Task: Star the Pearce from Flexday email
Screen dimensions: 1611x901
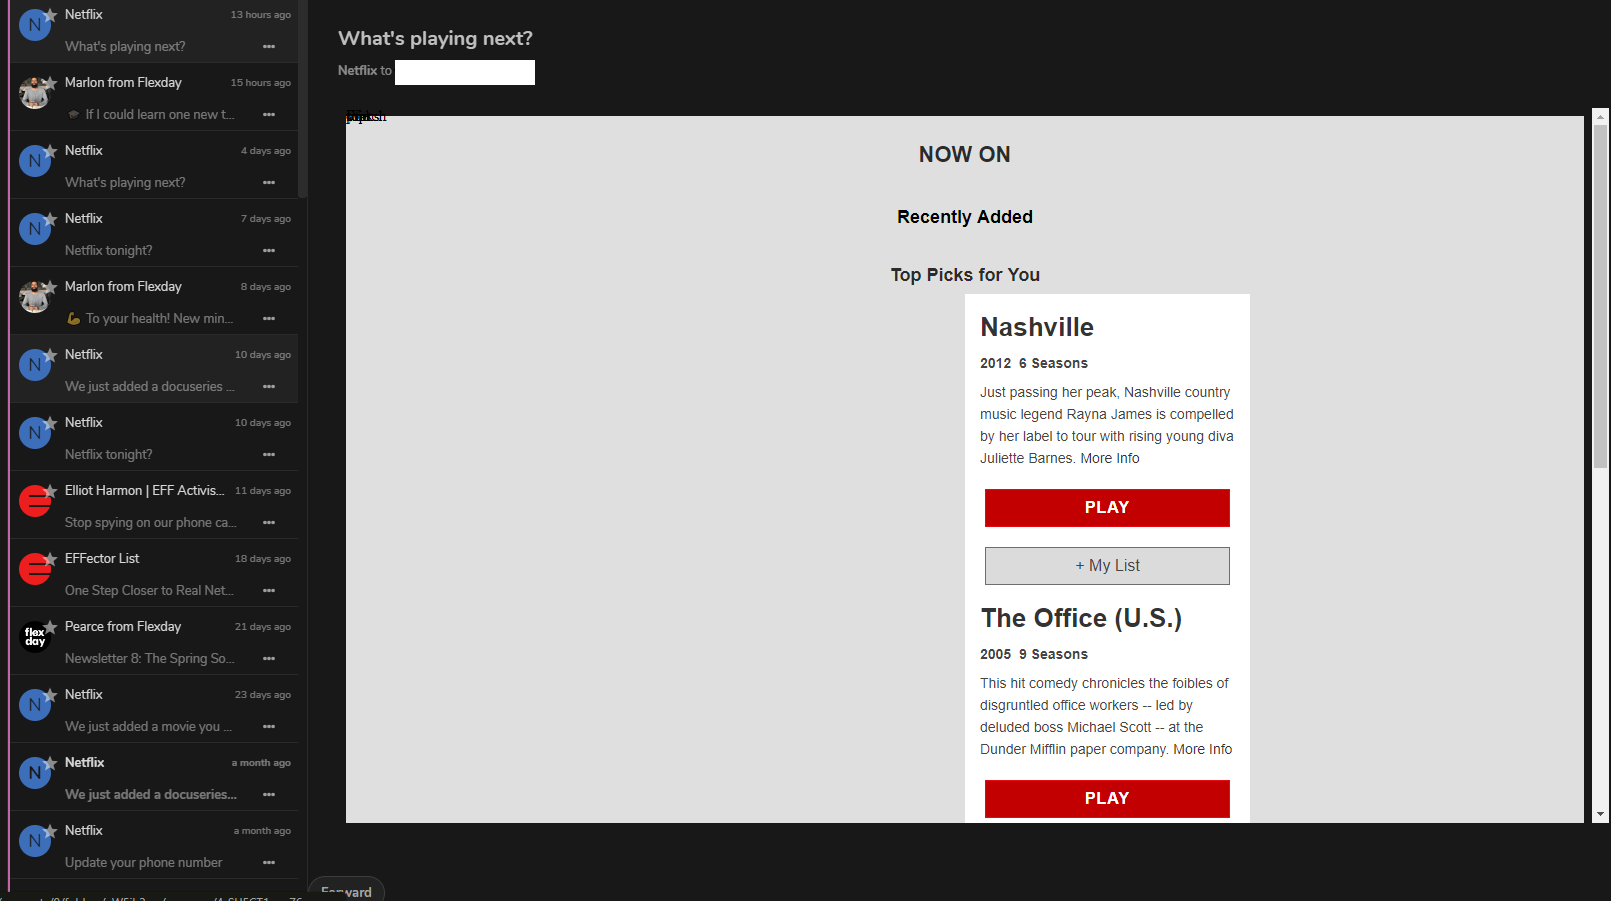Action: pos(50,626)
